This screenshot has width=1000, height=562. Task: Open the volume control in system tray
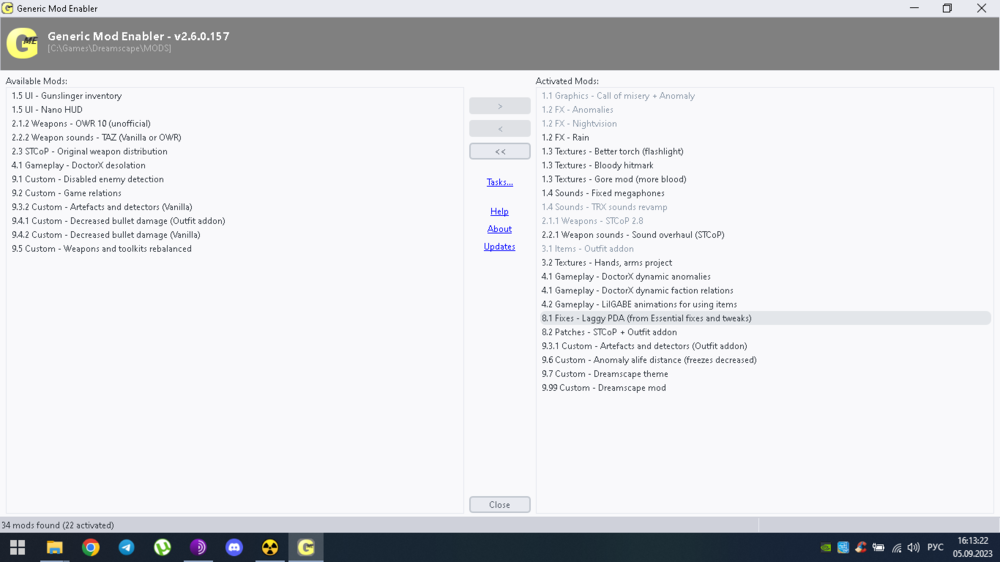click(x=913, y=547)
